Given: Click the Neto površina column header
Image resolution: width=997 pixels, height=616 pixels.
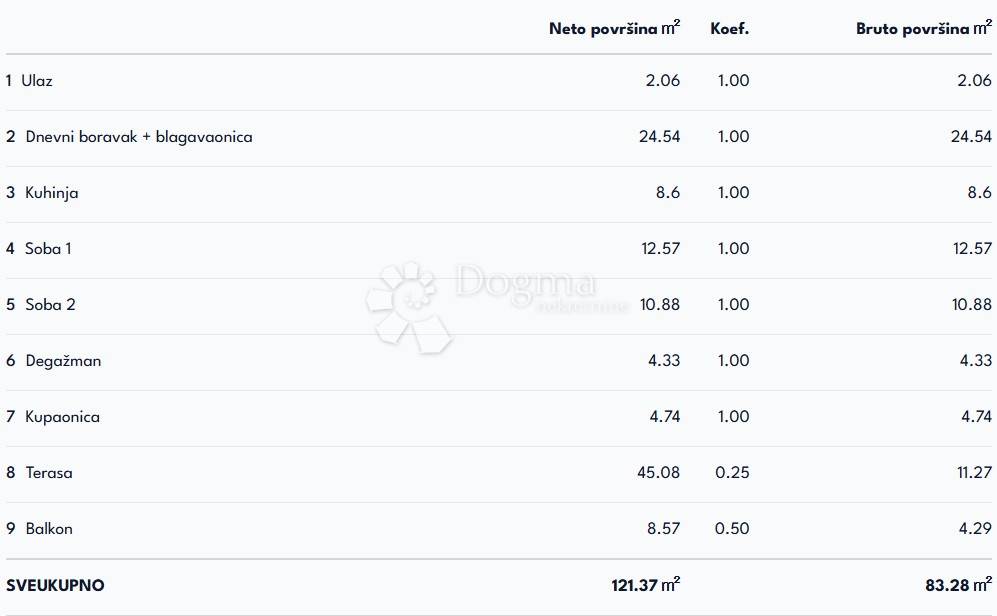Looking at the screenshot, I should click(x=614, y=29).
